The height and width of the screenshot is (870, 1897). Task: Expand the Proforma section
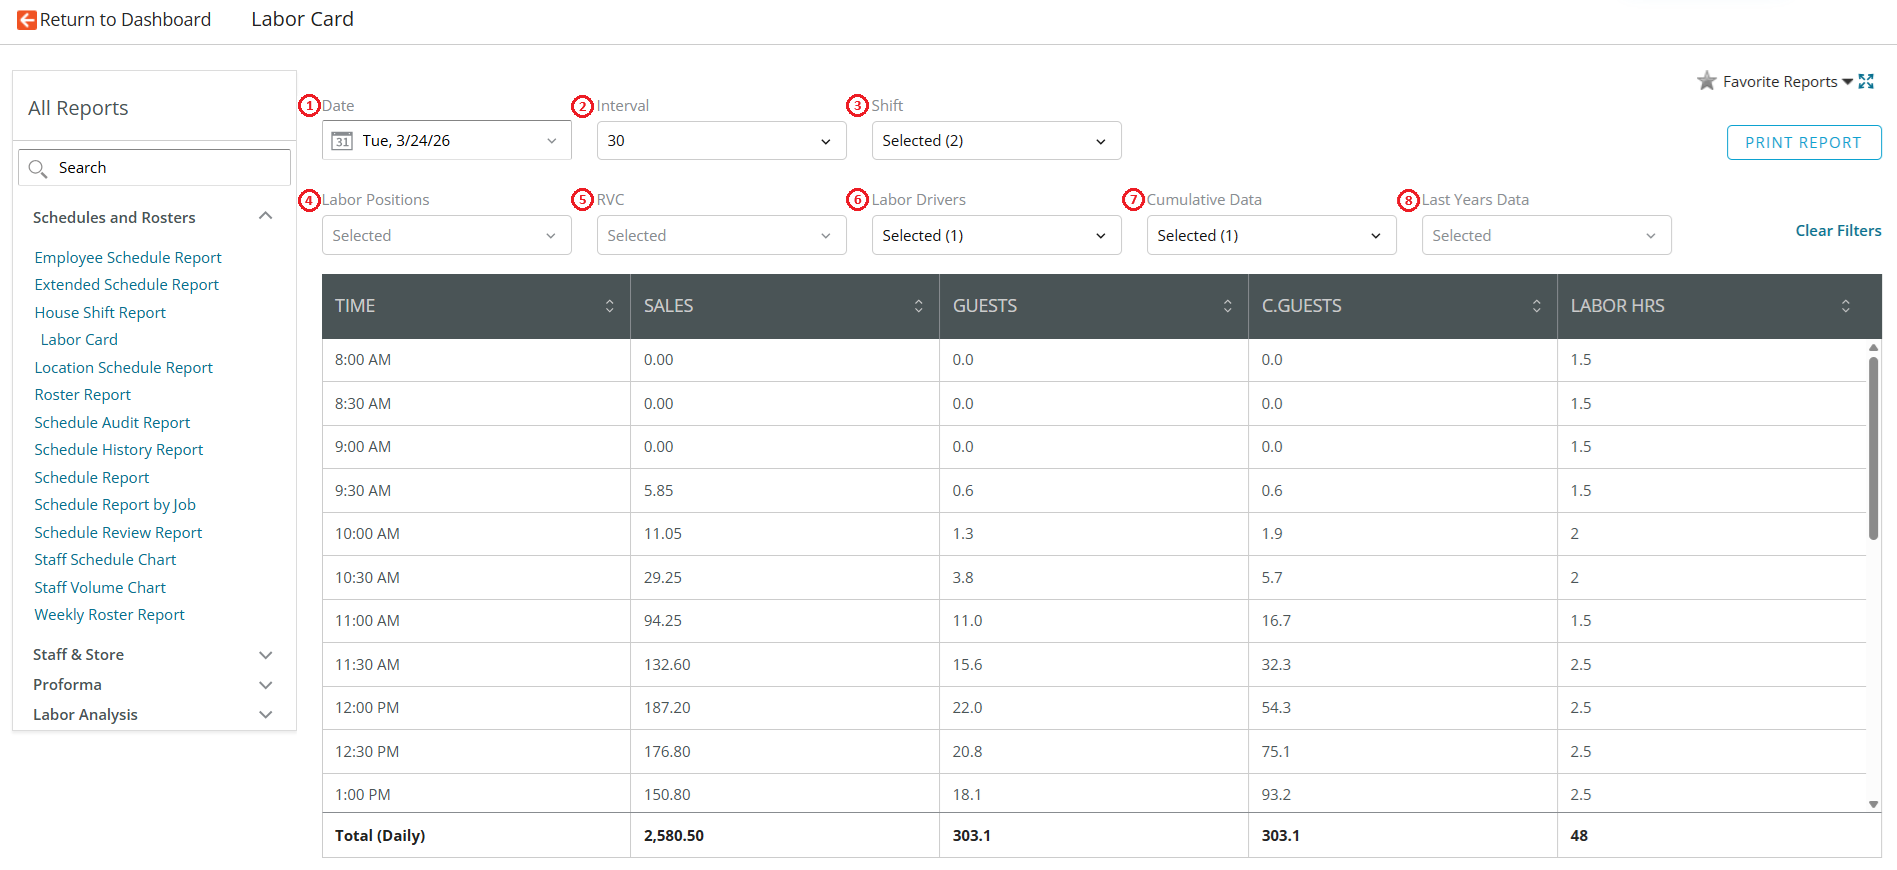[x=266, y=685]
